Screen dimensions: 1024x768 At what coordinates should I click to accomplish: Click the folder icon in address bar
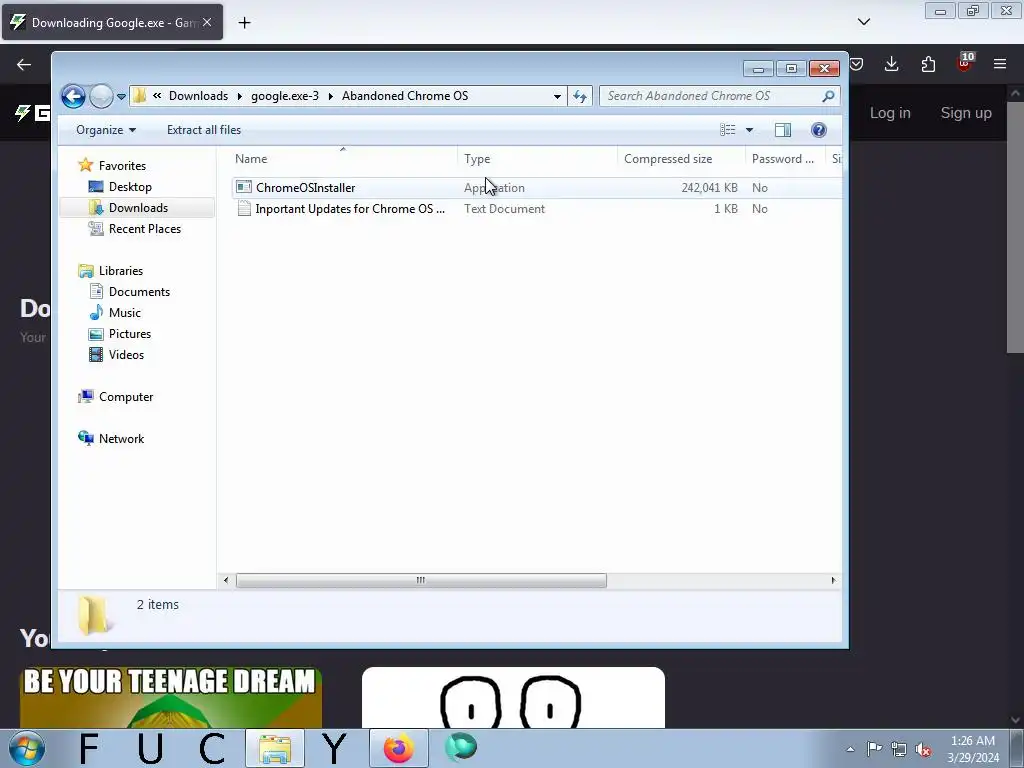pyautogui.click(x=138, y=96)
